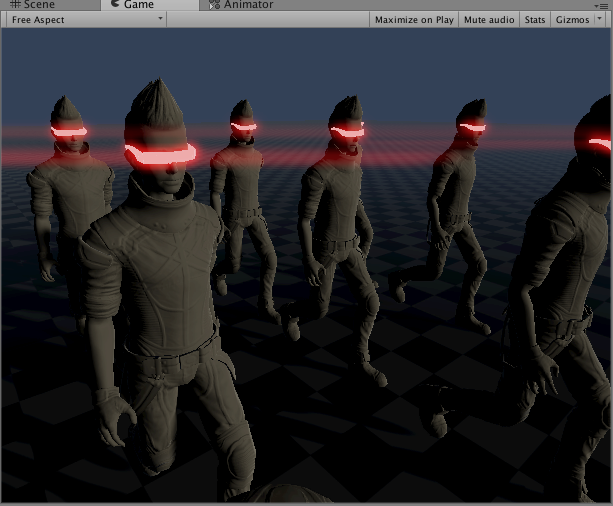This screenshot has height=506, width=613.
Task: Show the Stats overlay
Action: [534, 20]
